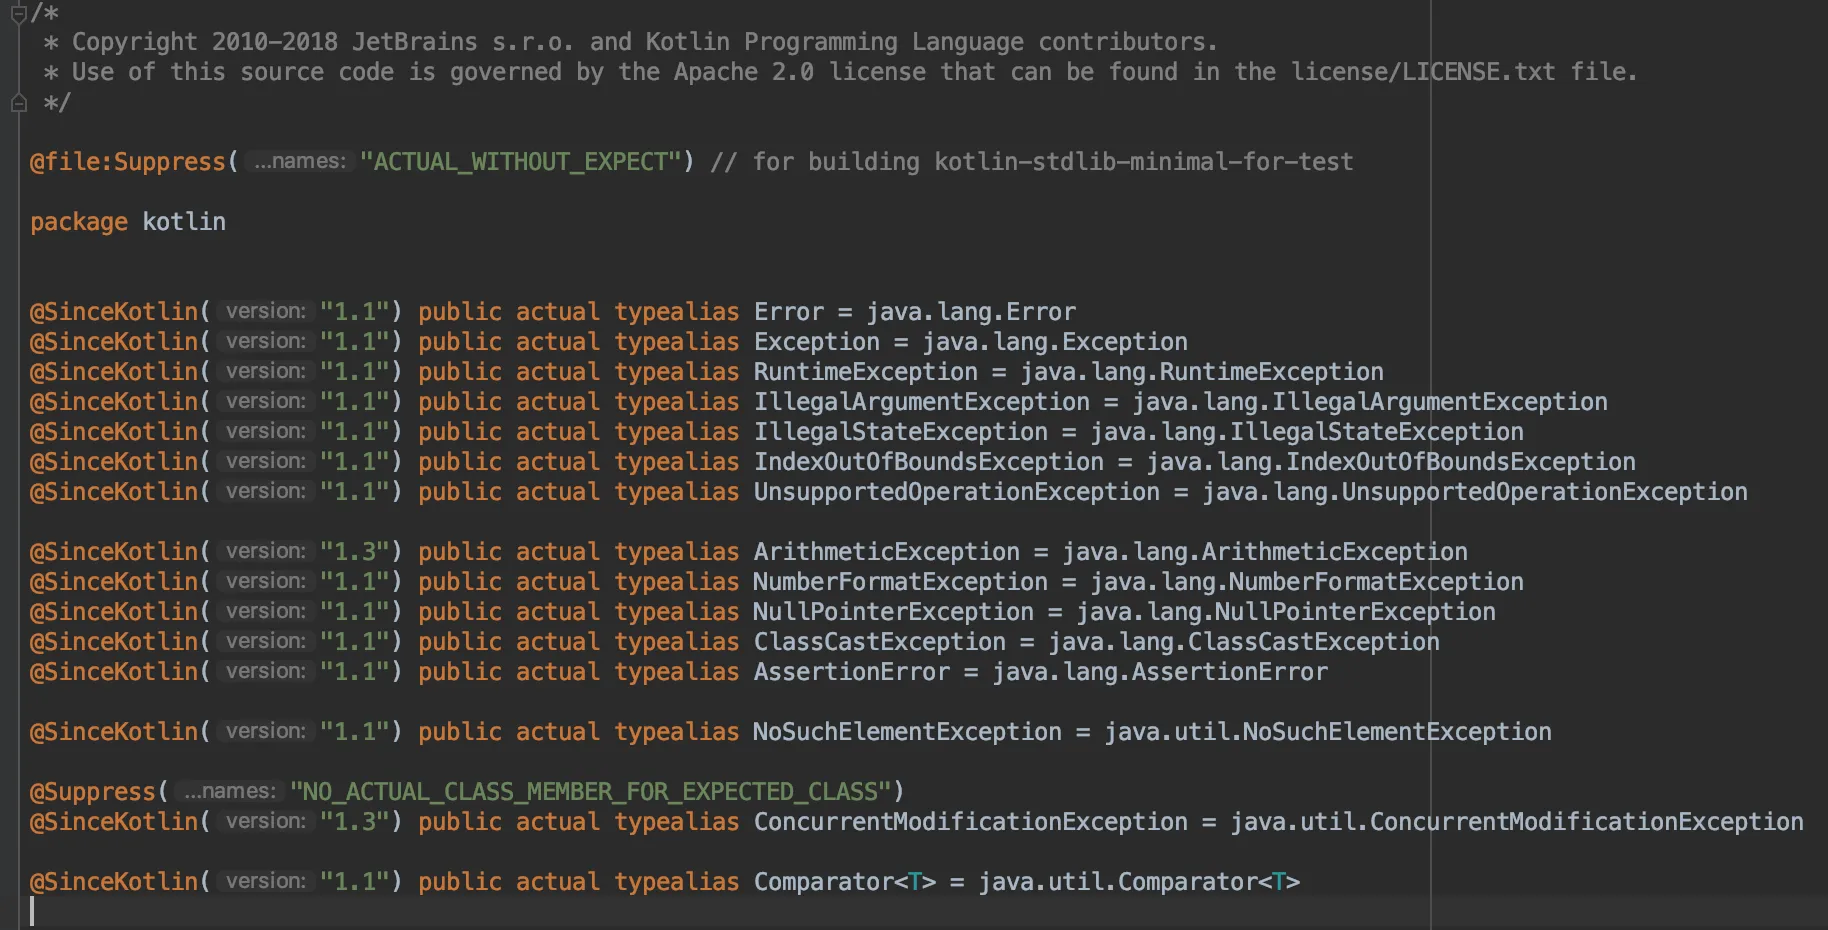Click the "1.3" string on the ConcurrentModificationException line
This screenshot has height=930, width=1828.
354,822
